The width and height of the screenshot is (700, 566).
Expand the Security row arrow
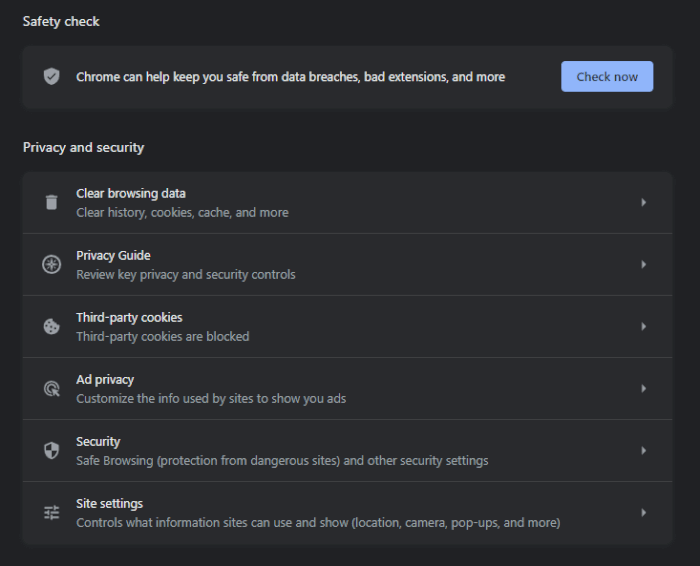coord(643,450)
